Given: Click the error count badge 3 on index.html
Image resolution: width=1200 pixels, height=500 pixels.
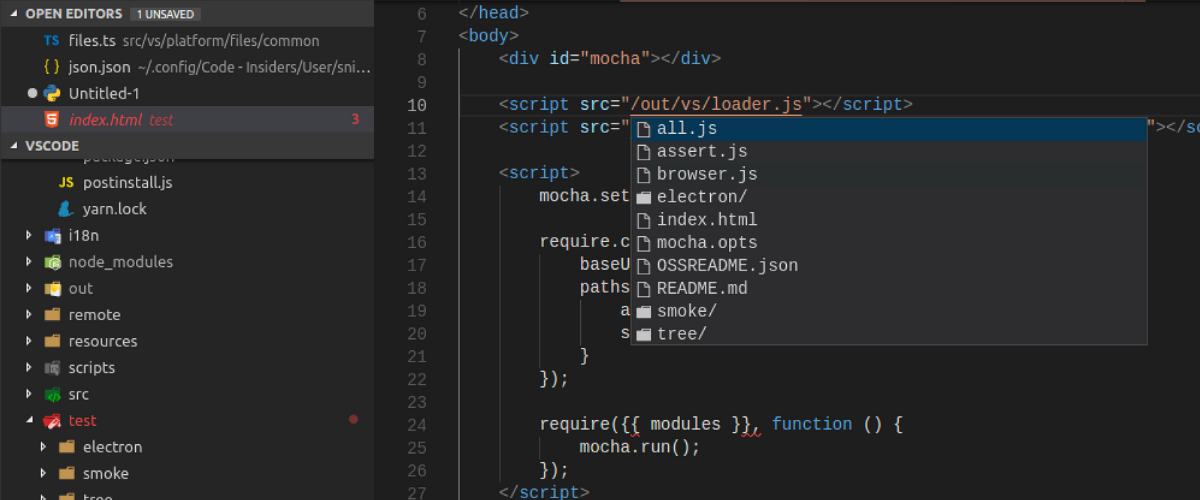Looking at the screenshot, I should [x=355, y=119].
